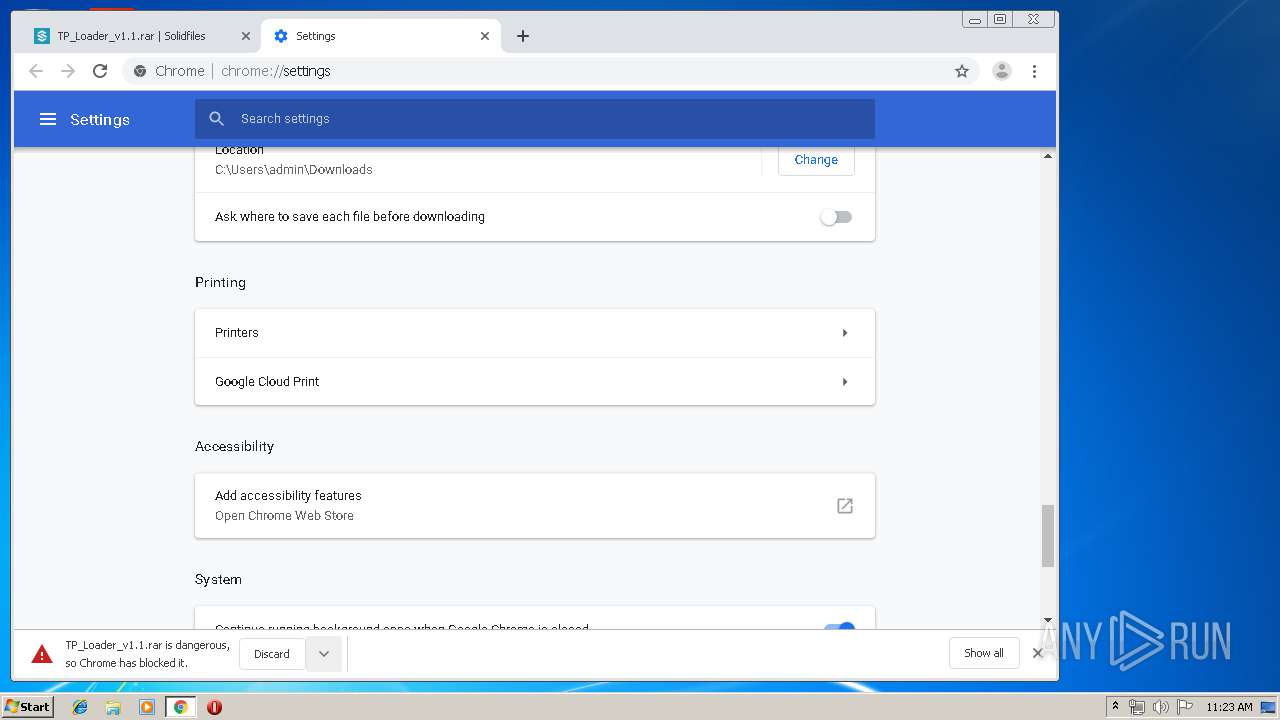Close the Settings tab

click(485, 36)
